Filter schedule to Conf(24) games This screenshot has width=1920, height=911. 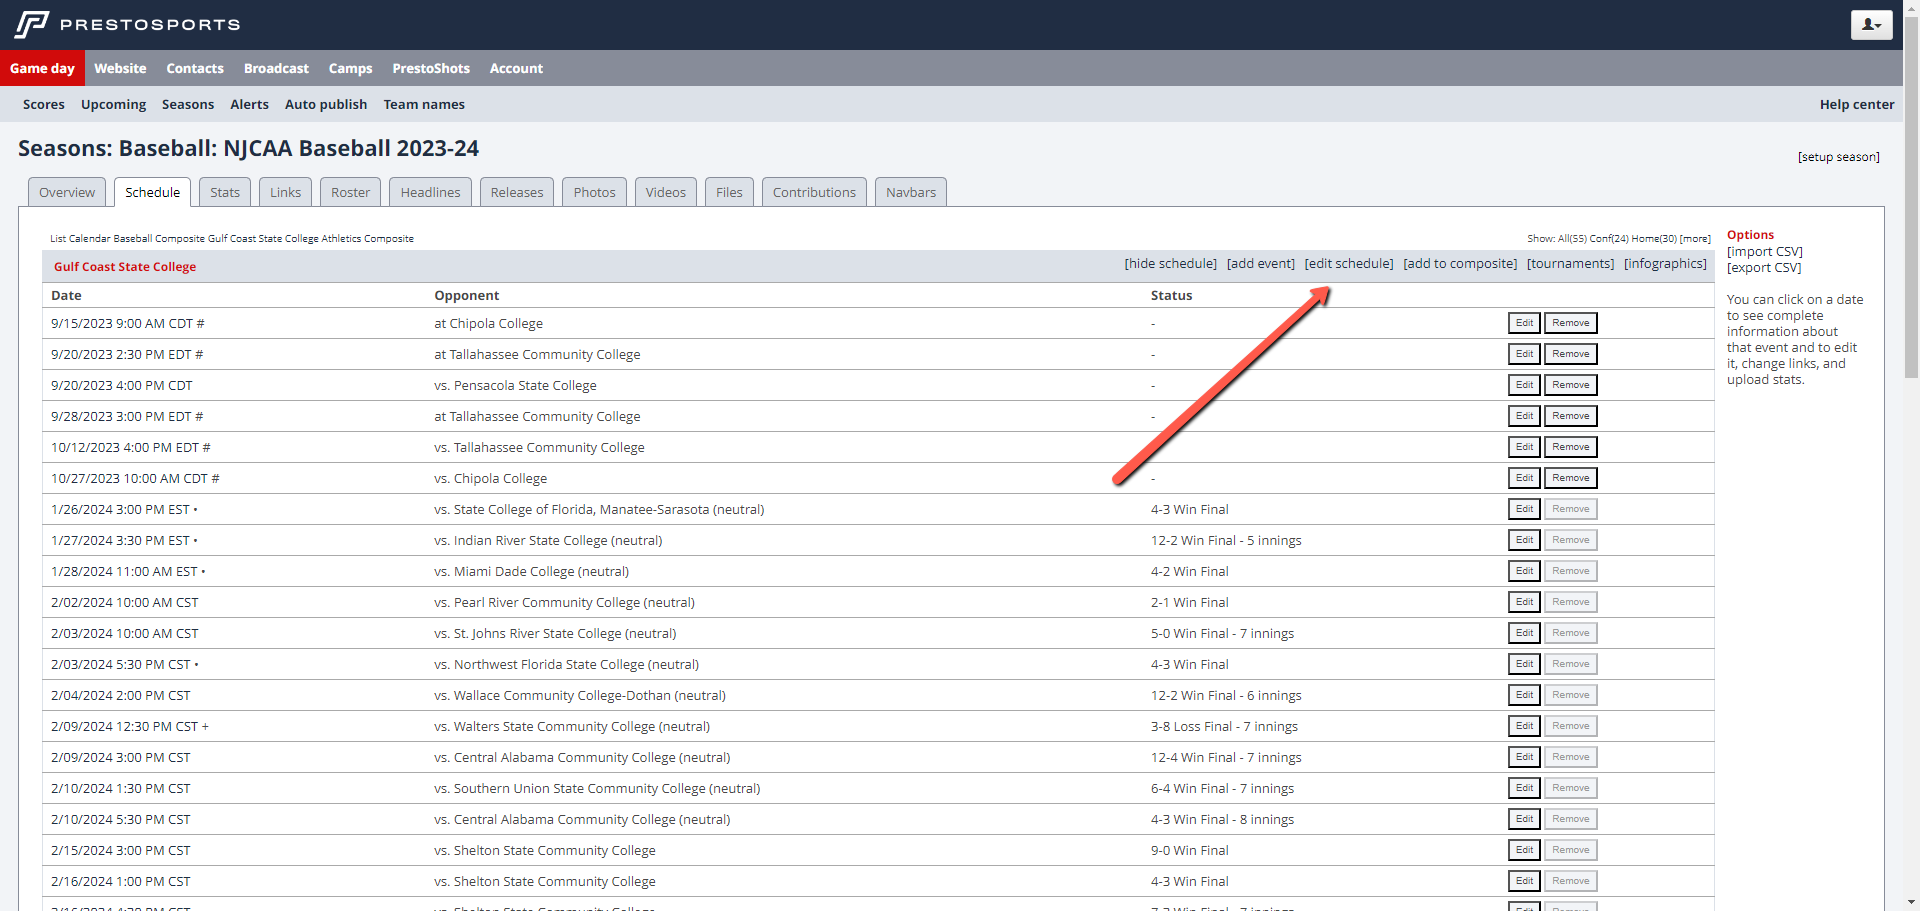(1609, 239)
